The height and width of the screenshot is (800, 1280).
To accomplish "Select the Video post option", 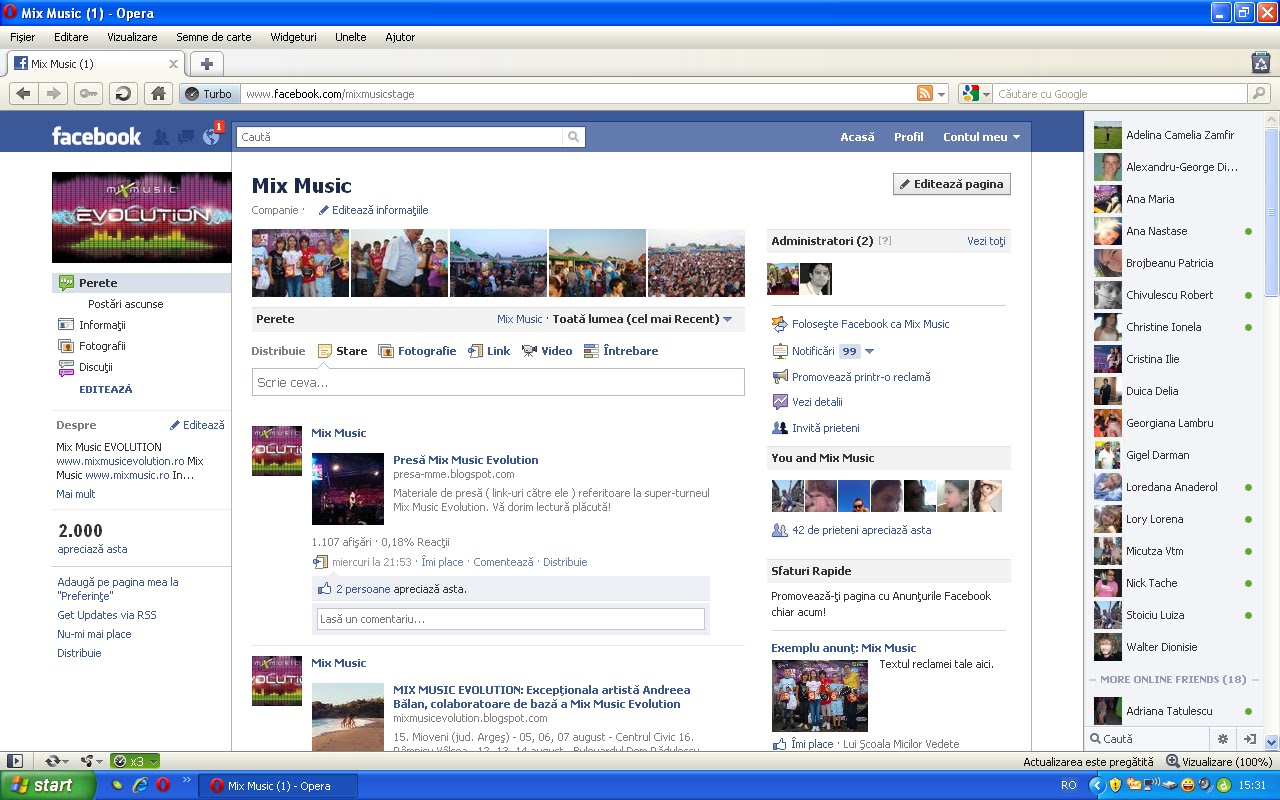I will point(547,351).
